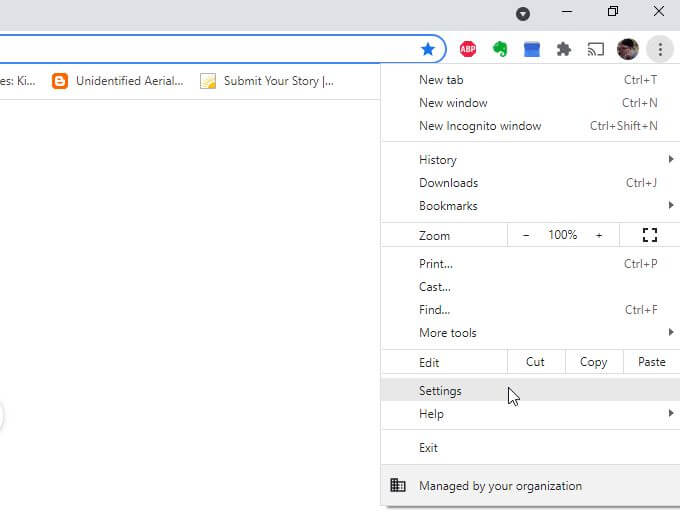
Task: Increase zoom with the plus button
Action: (599, 235)
